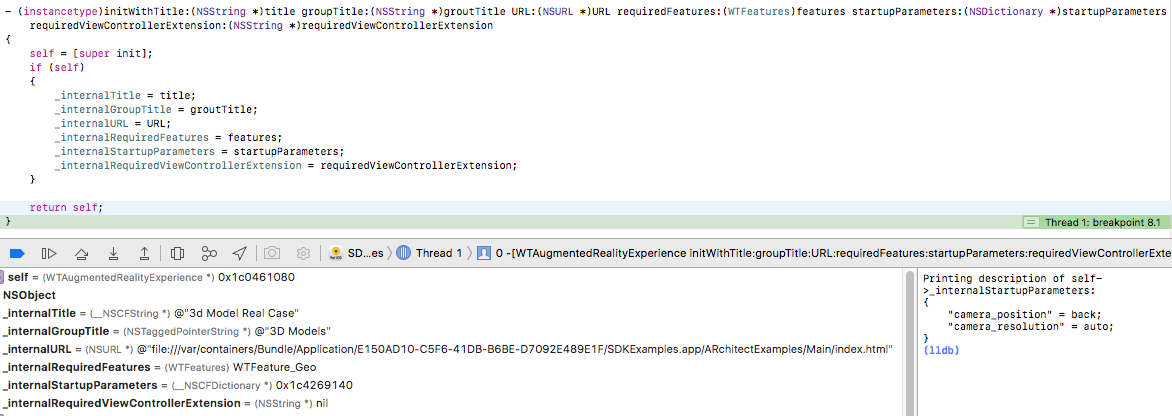Click the 'if (self)' code line
The height and width of the screenshot is (416, 1172).
[x=57, y=68]
